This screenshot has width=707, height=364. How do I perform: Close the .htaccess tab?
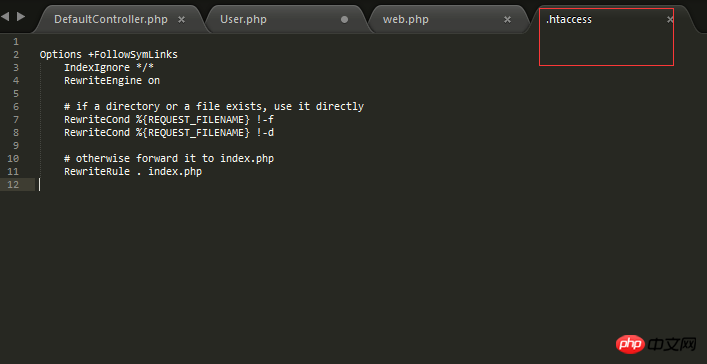click(x=670, y=19)
